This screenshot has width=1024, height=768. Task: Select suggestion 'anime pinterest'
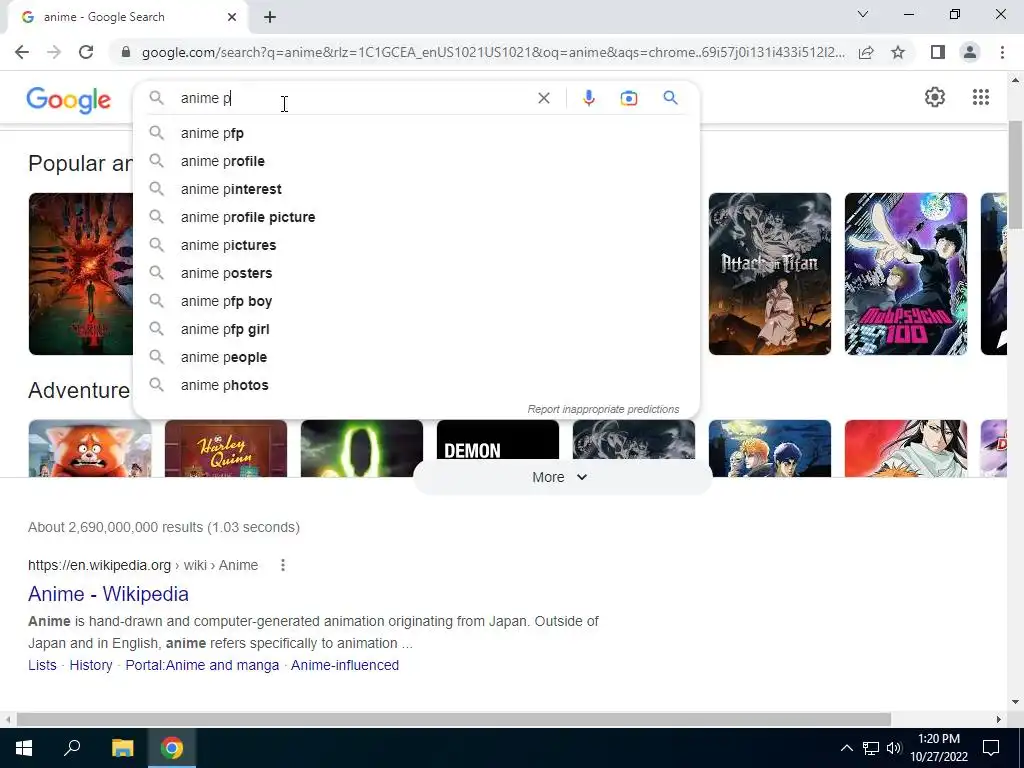pos(417,189)
